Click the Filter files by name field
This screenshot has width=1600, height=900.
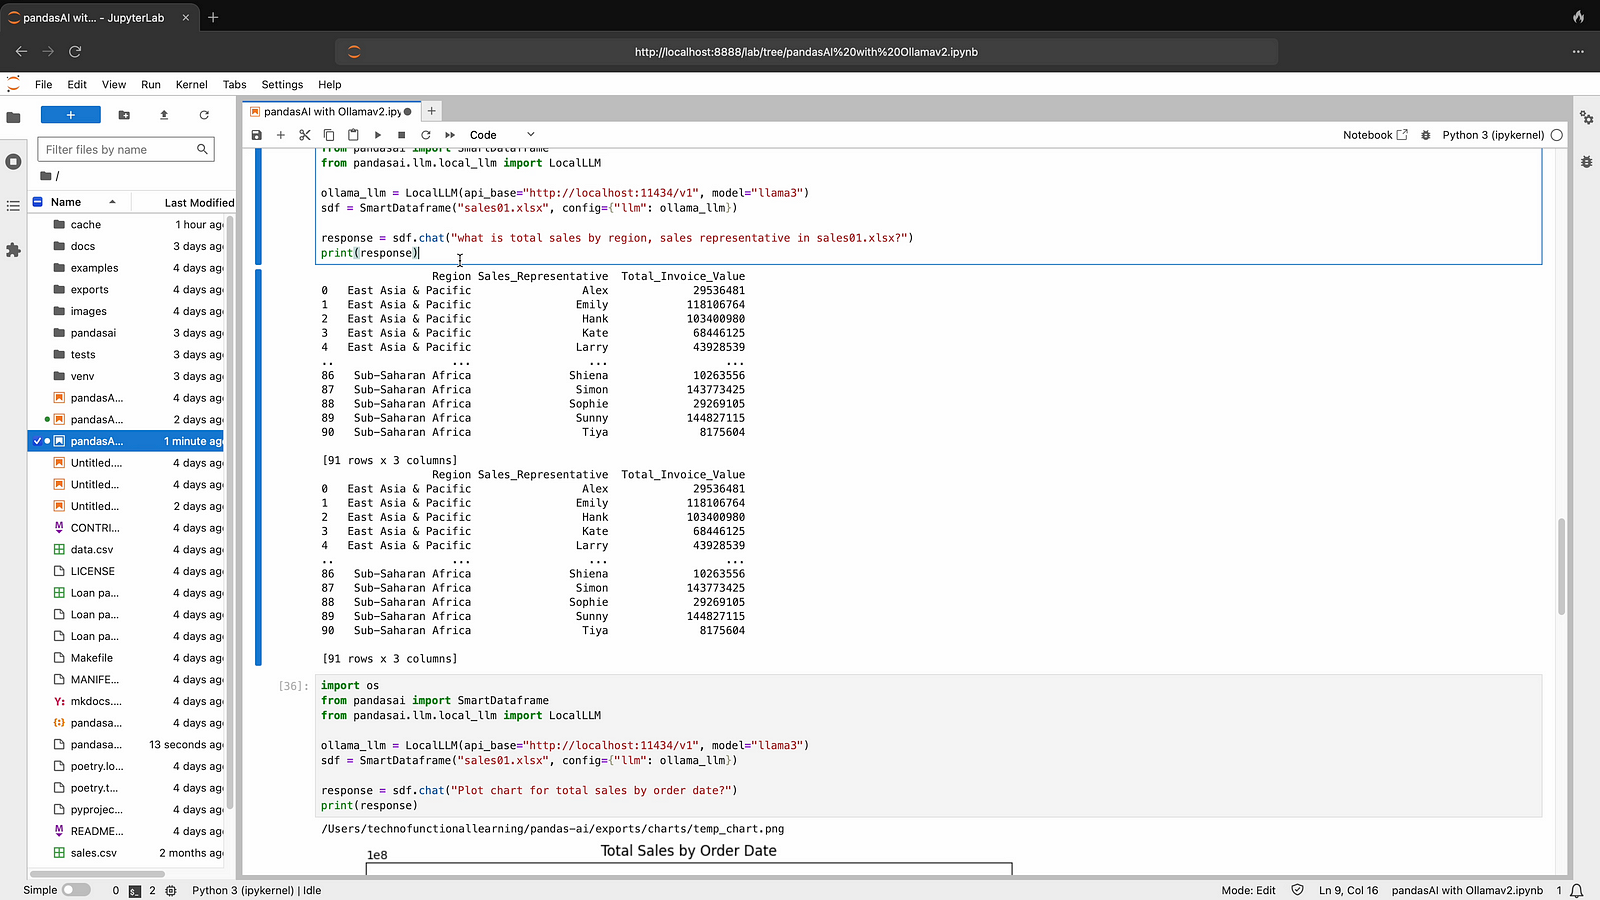tap(118, 150)
